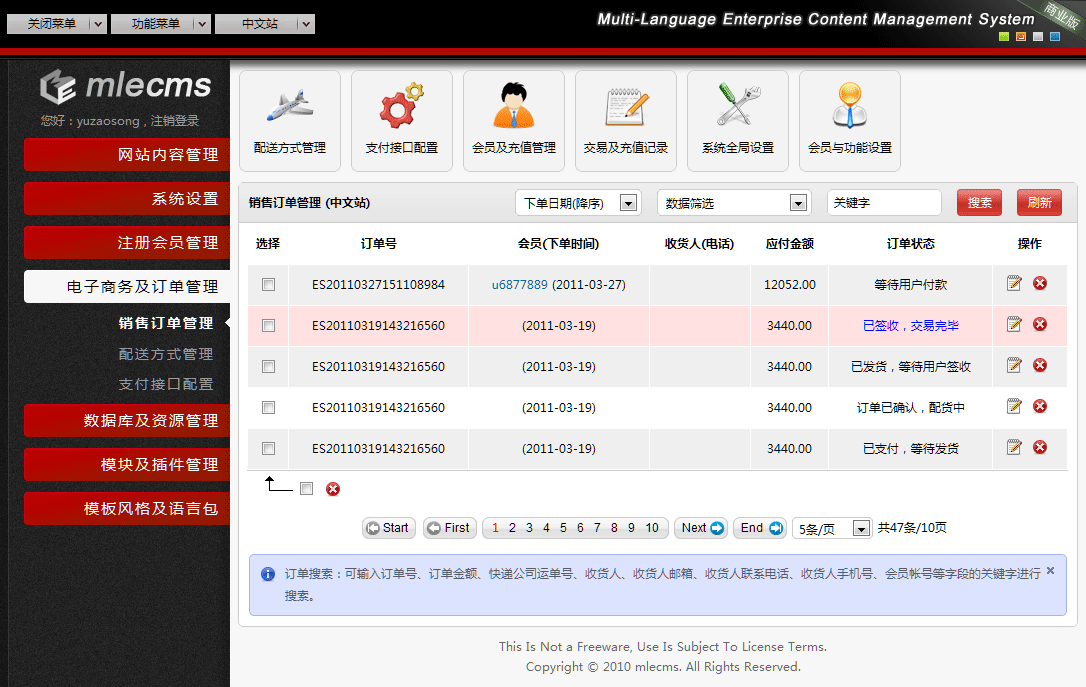The width and height of the screenshot is (1086, 687).
Task: Delete the order with status 等待用户付款
Action: click(x=1040, y=283)
